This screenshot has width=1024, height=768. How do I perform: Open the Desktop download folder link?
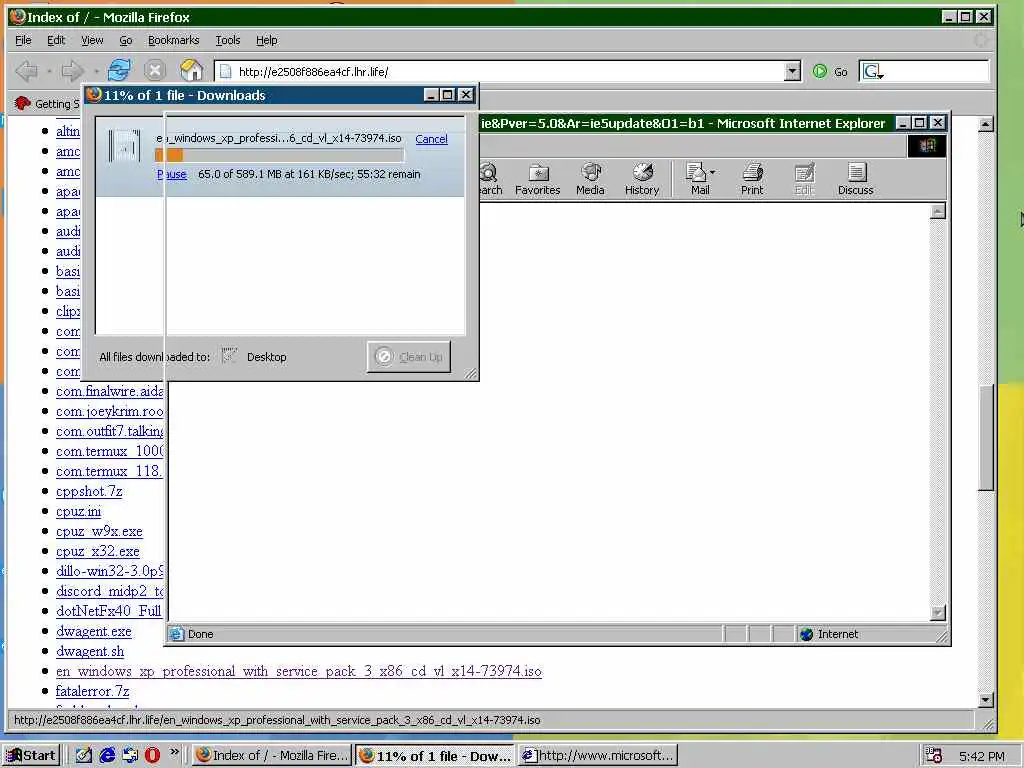click(266, 357)
